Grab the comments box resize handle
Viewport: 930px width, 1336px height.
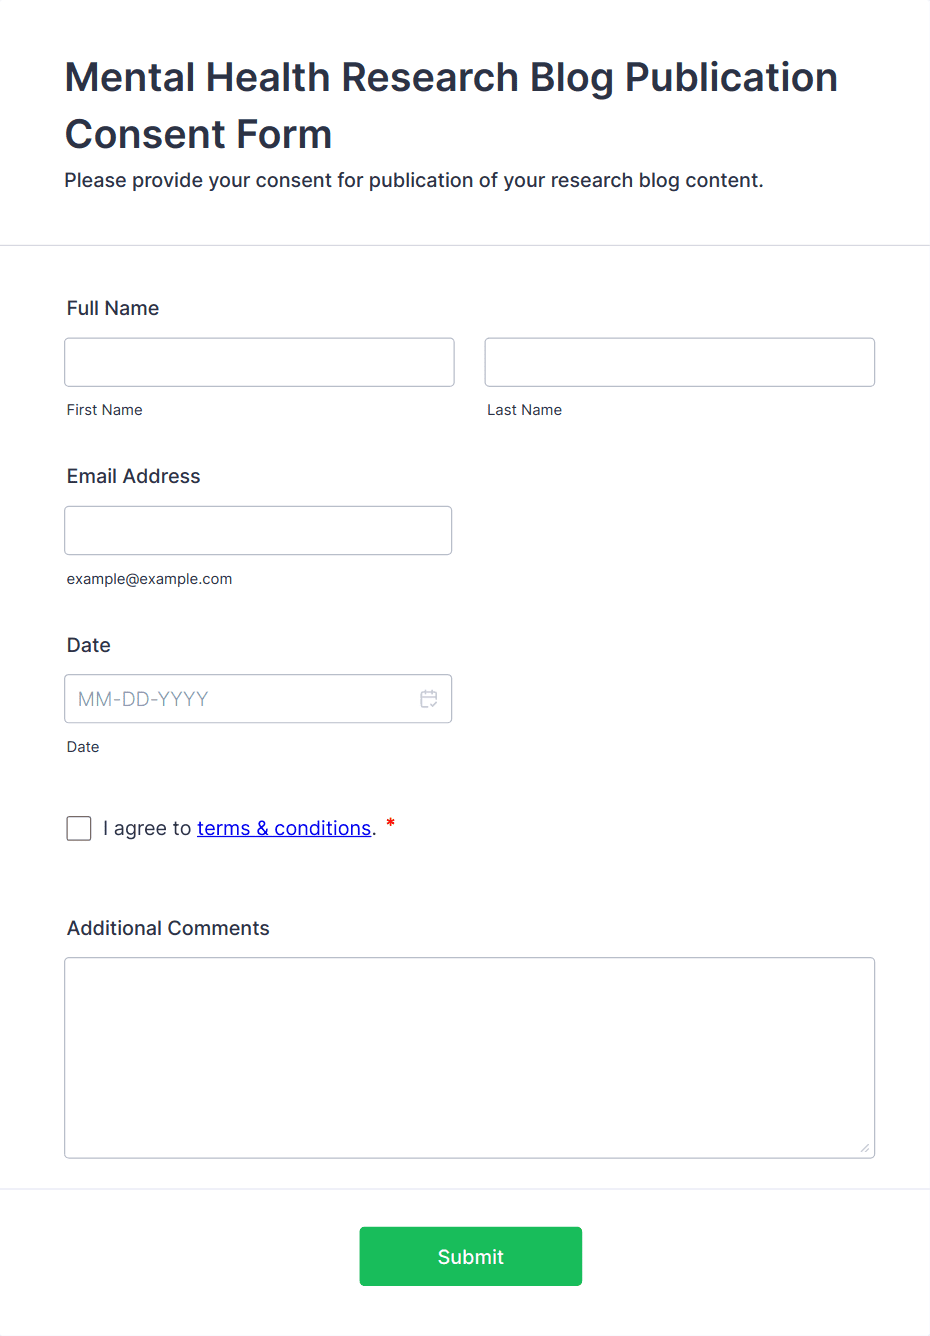865,1148
